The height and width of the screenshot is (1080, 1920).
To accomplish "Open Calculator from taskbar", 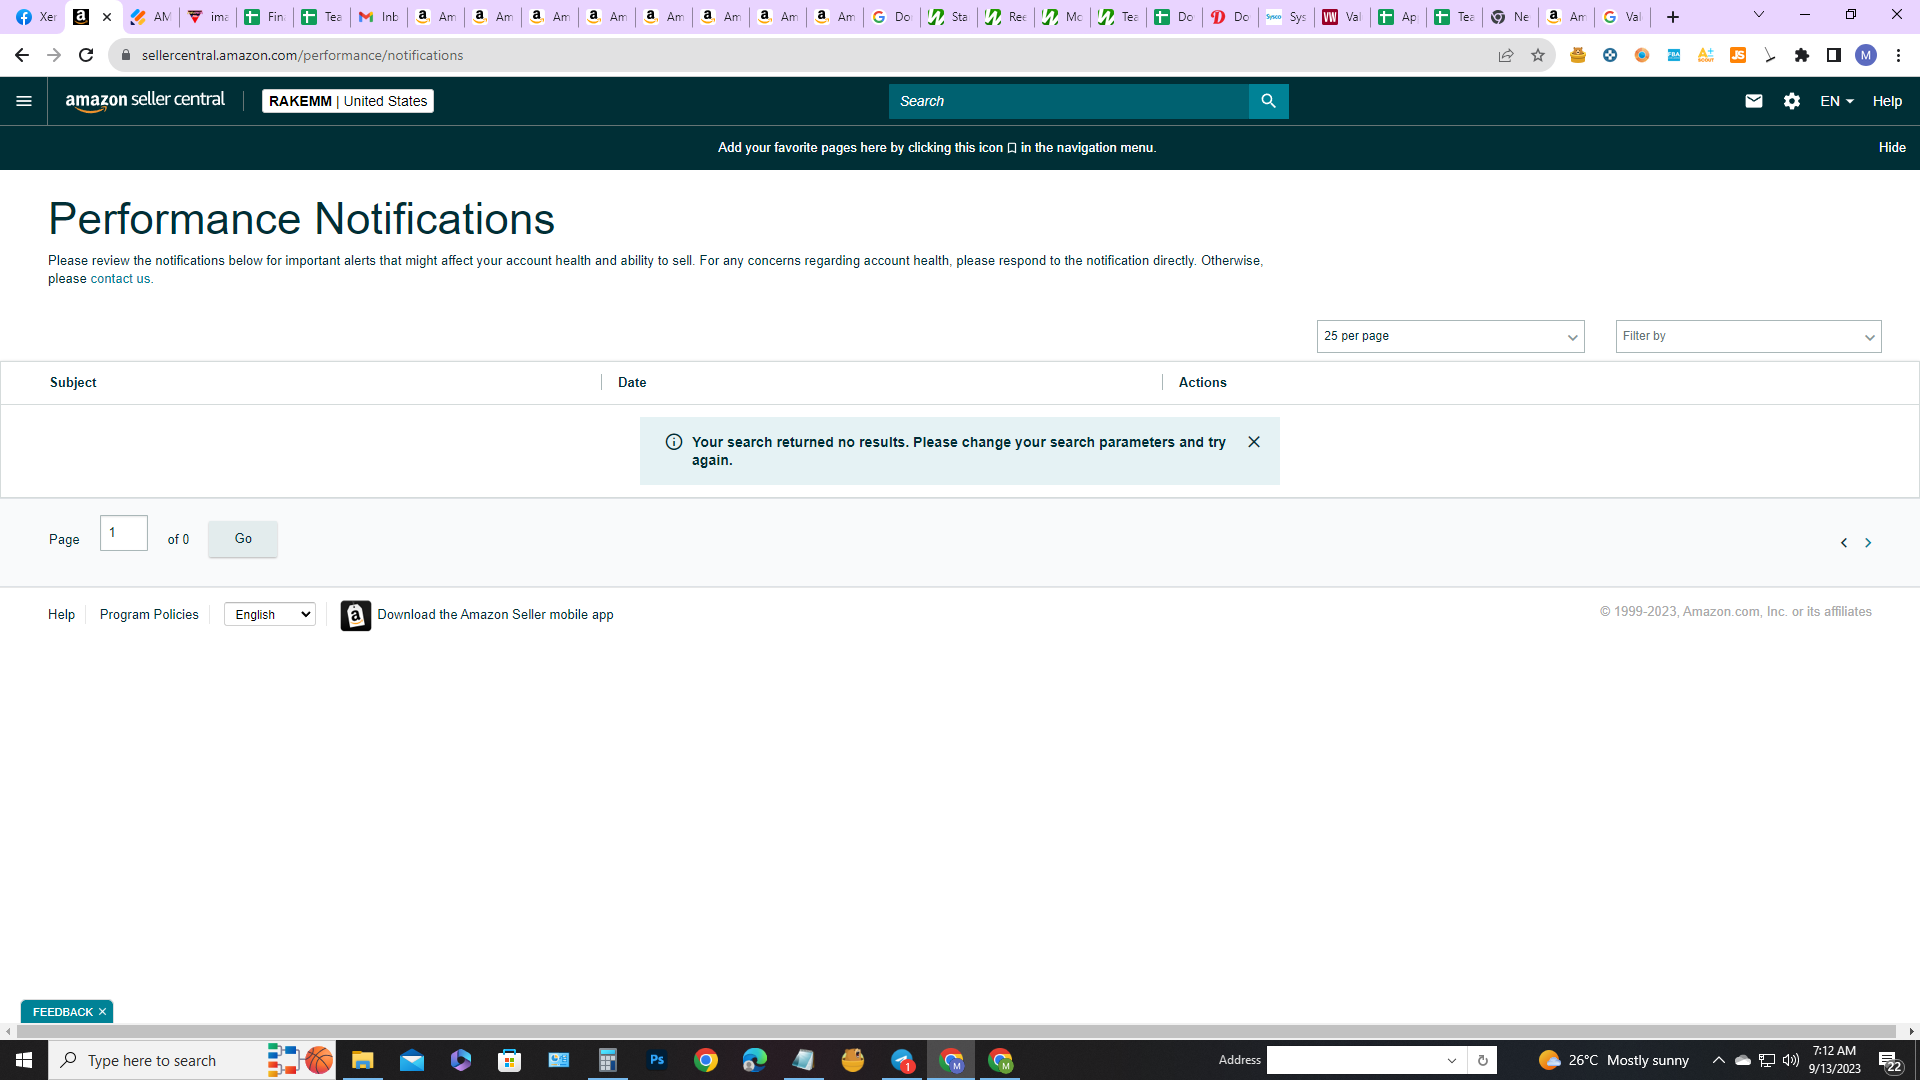I will click(x=608, y=1060).
